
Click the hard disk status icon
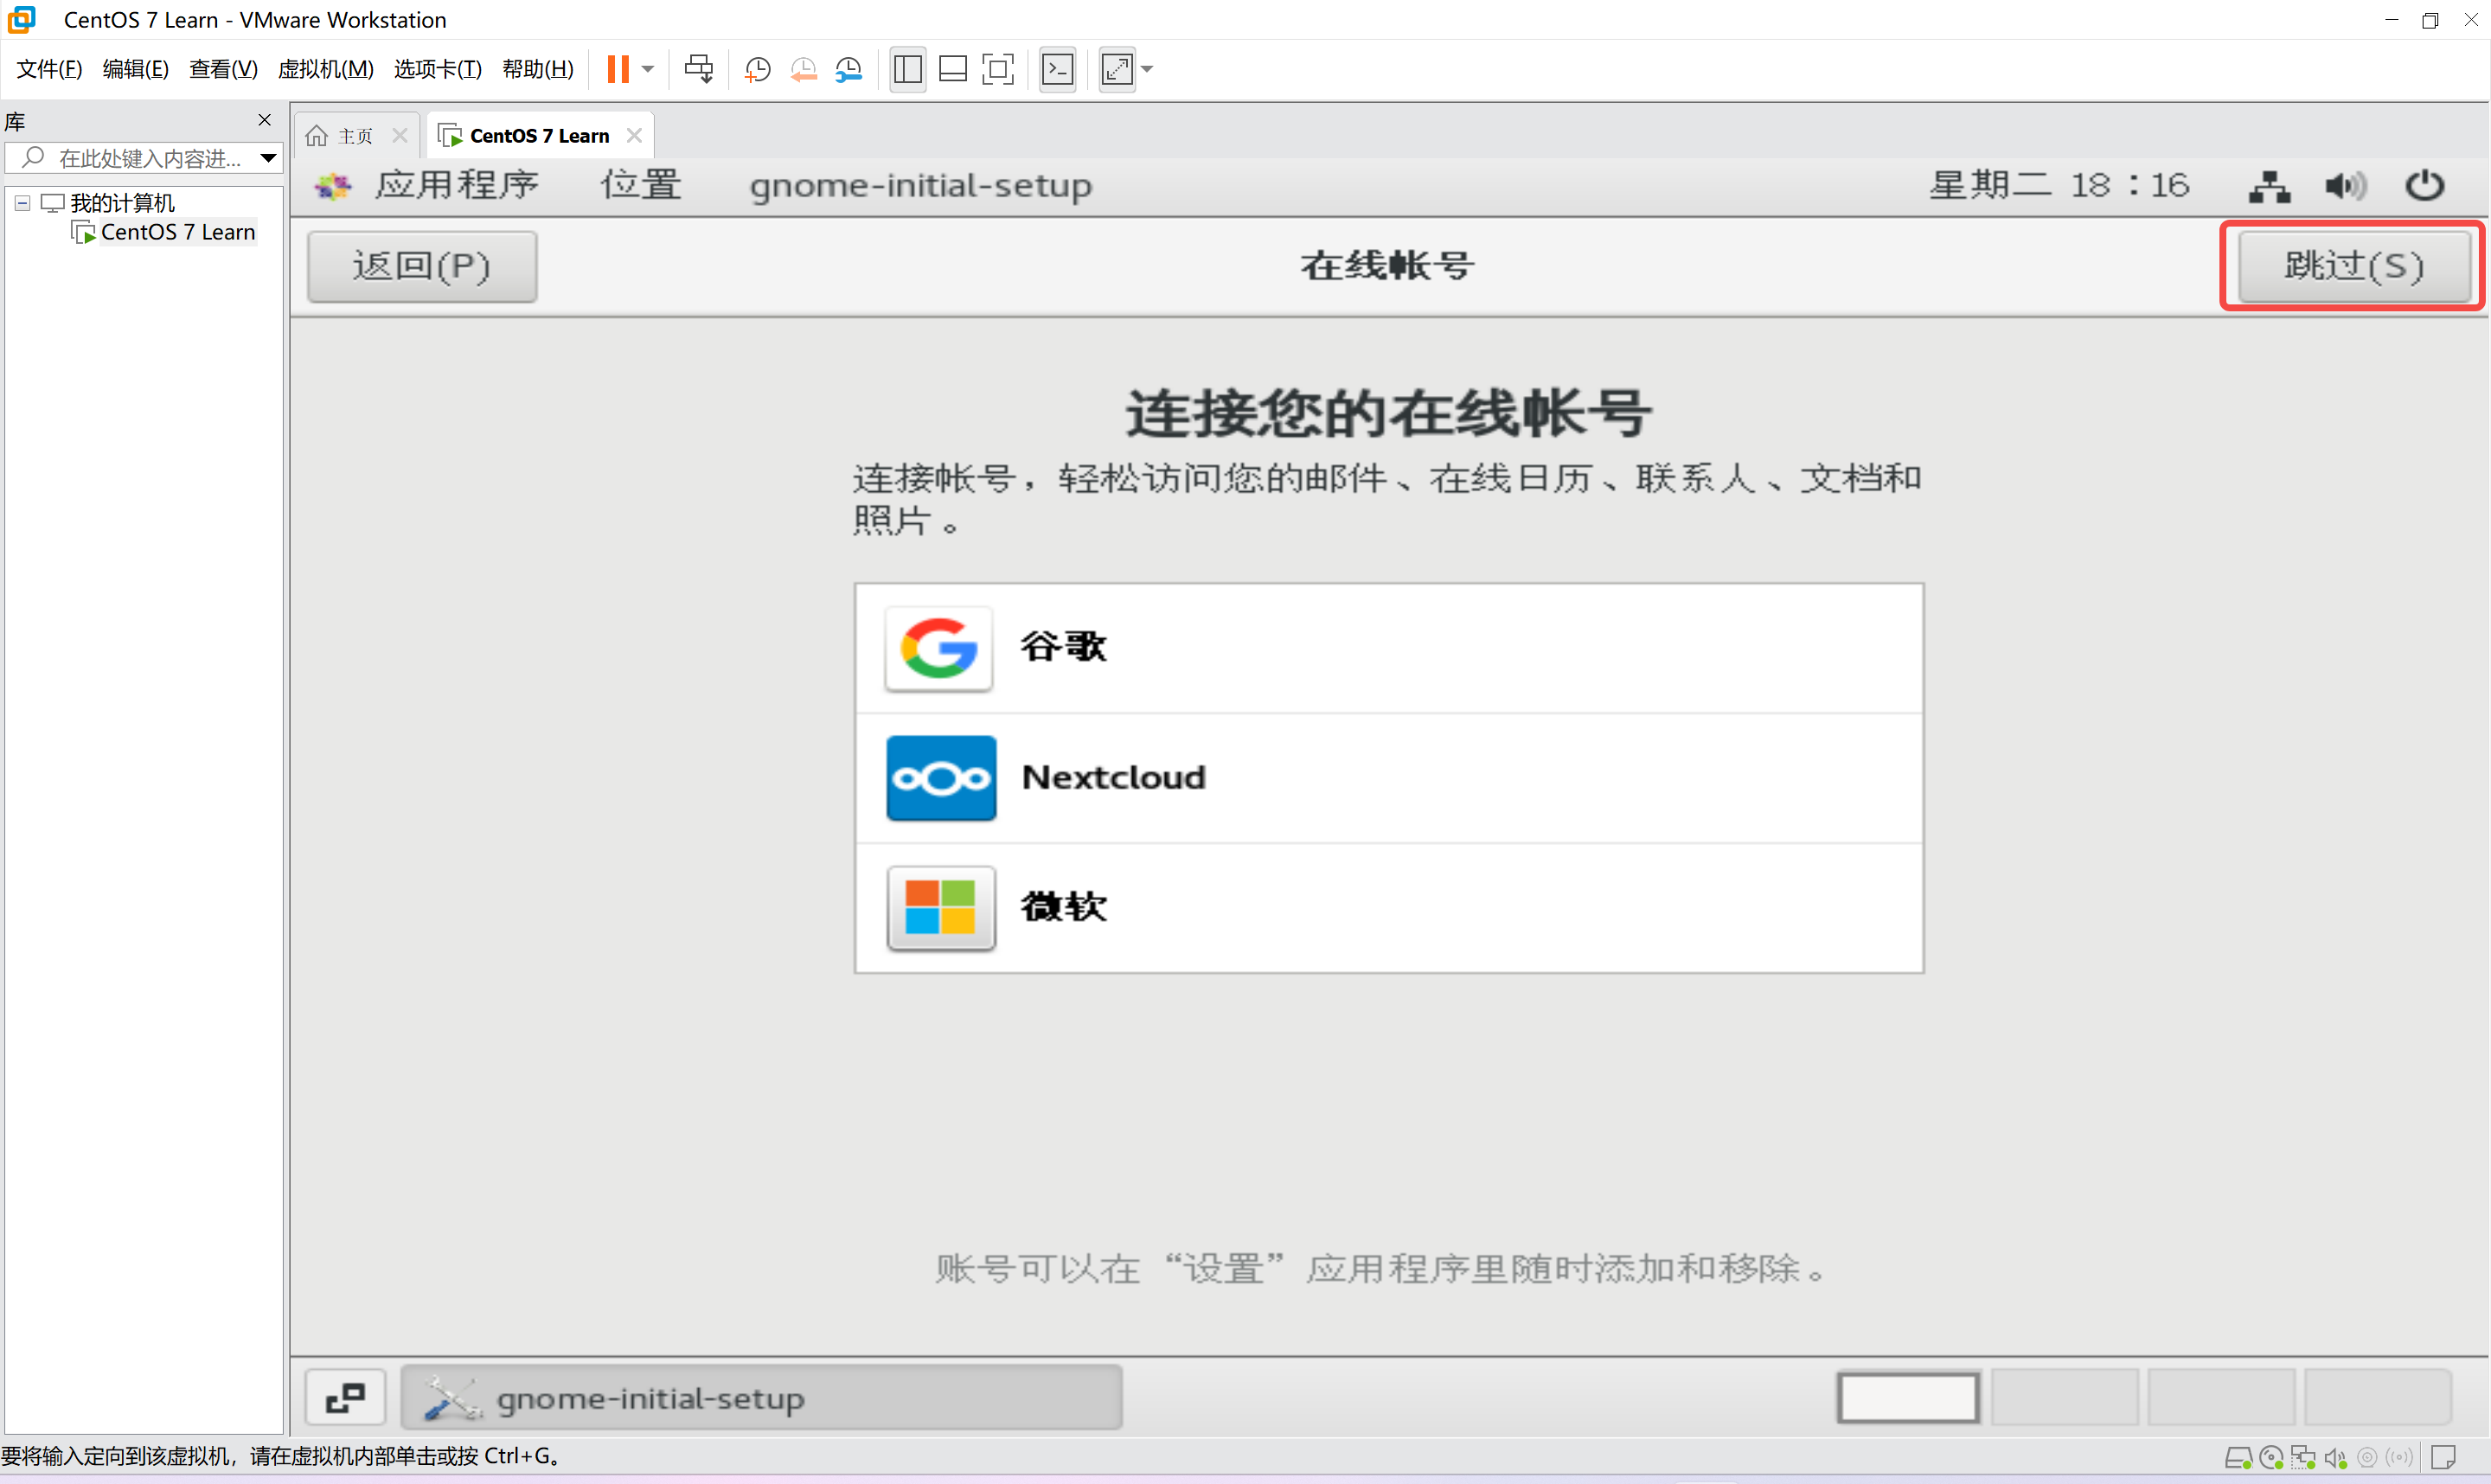point(2238,1458)
